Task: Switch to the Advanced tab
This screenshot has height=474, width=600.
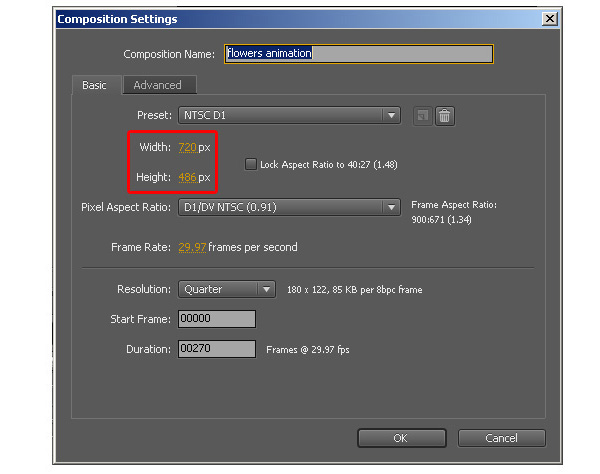Action: click(158, 85)
